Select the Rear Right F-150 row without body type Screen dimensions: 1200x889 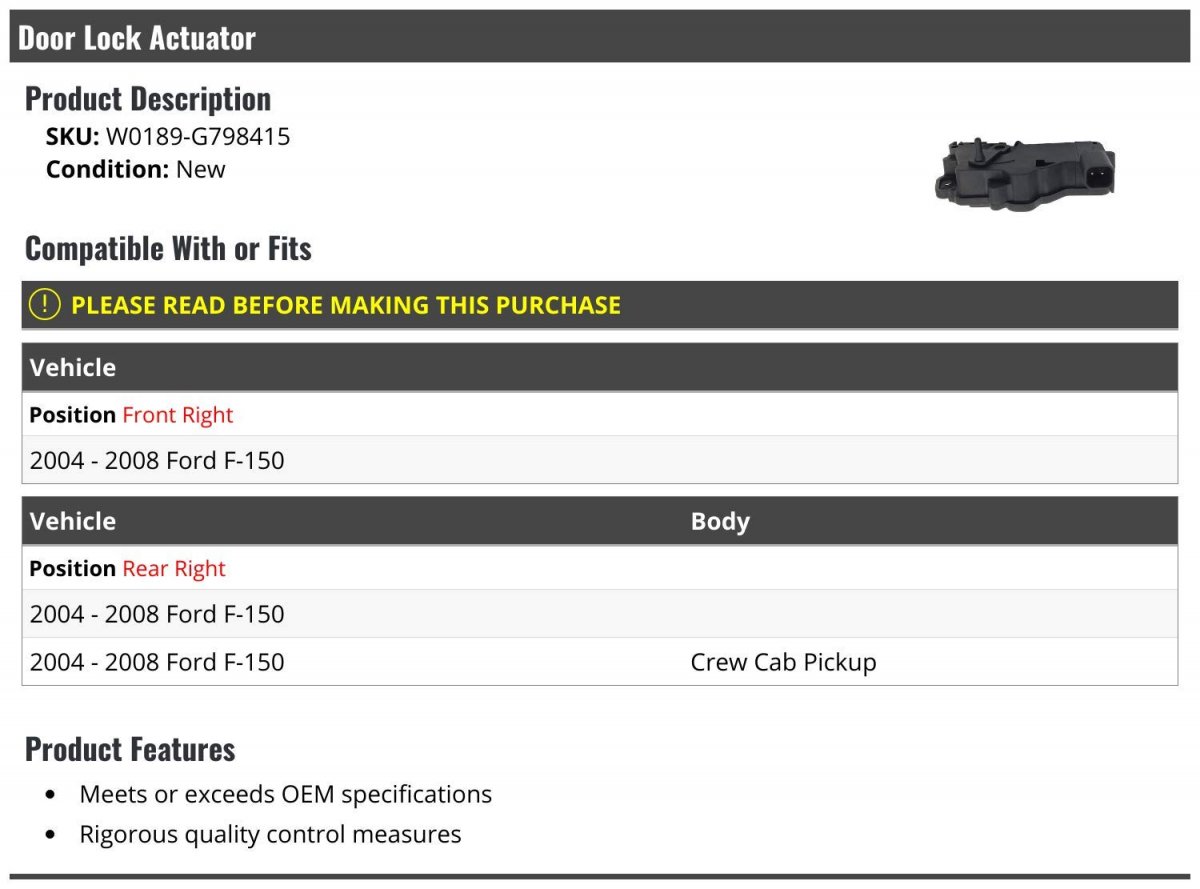coord(600,614)
